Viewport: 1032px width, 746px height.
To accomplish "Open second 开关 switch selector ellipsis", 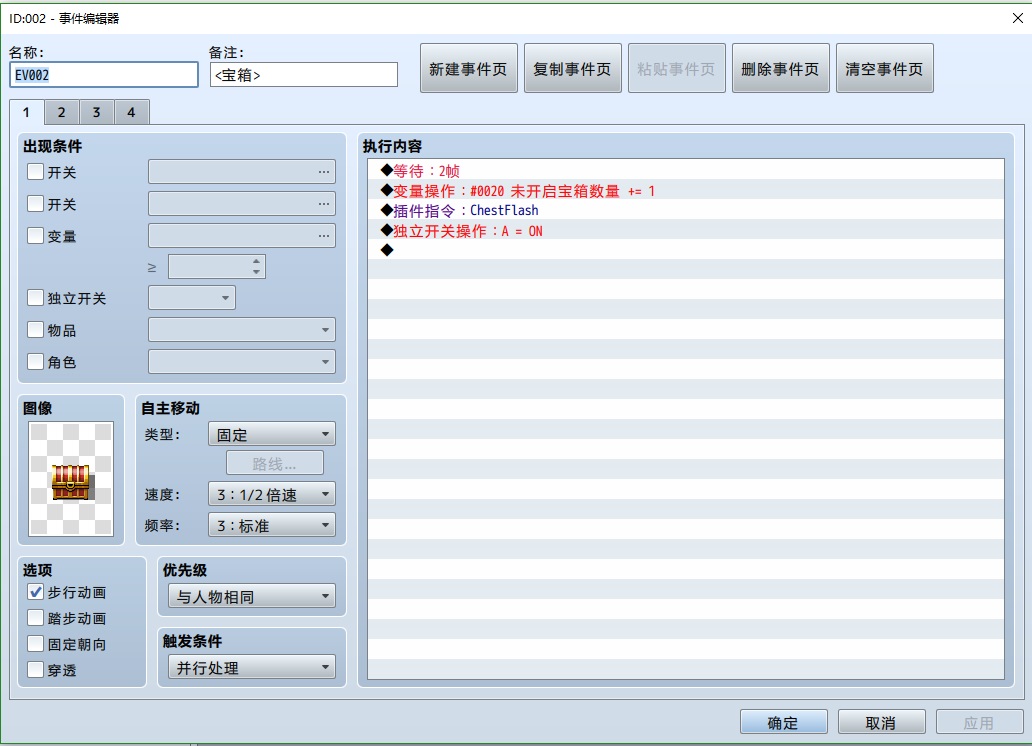I will coord(324,204).
